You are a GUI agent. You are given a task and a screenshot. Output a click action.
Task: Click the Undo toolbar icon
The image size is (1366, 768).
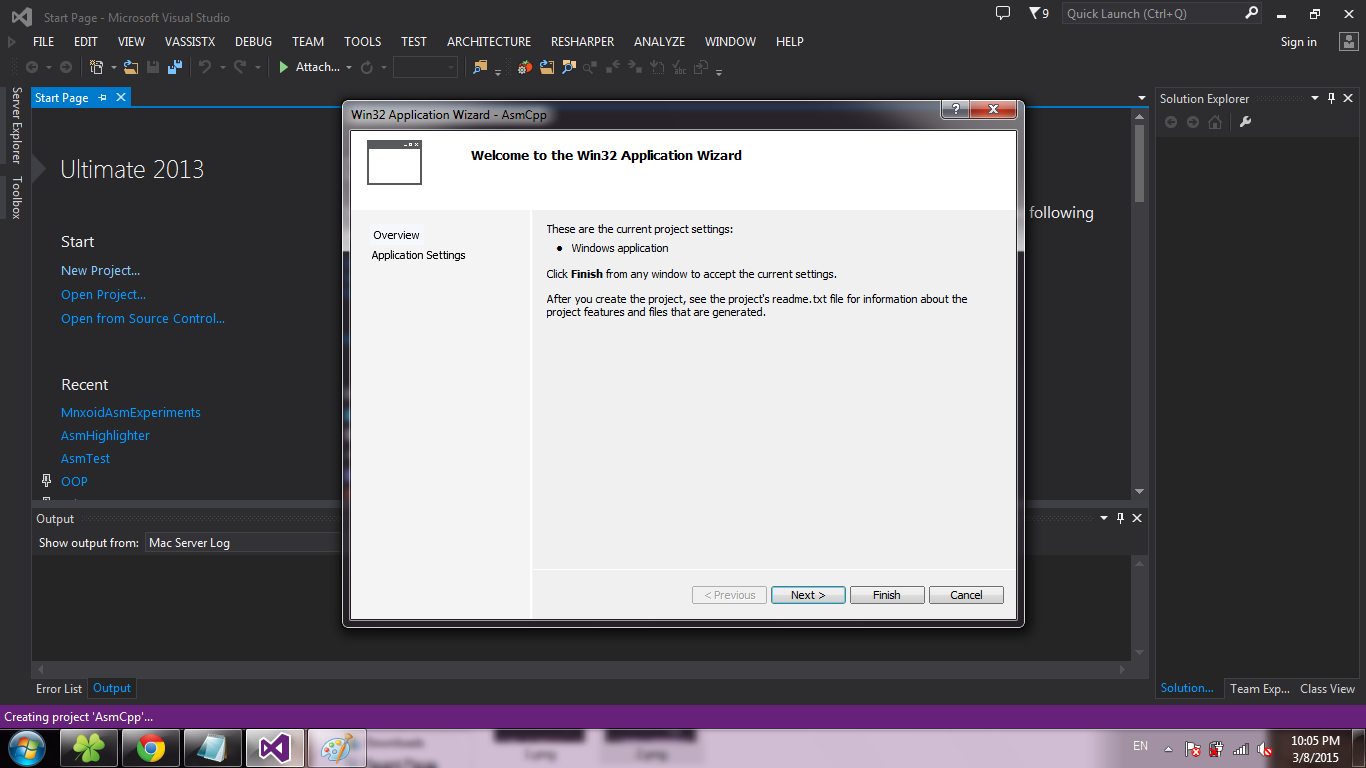pyautogui.click(x=205, y=67)
